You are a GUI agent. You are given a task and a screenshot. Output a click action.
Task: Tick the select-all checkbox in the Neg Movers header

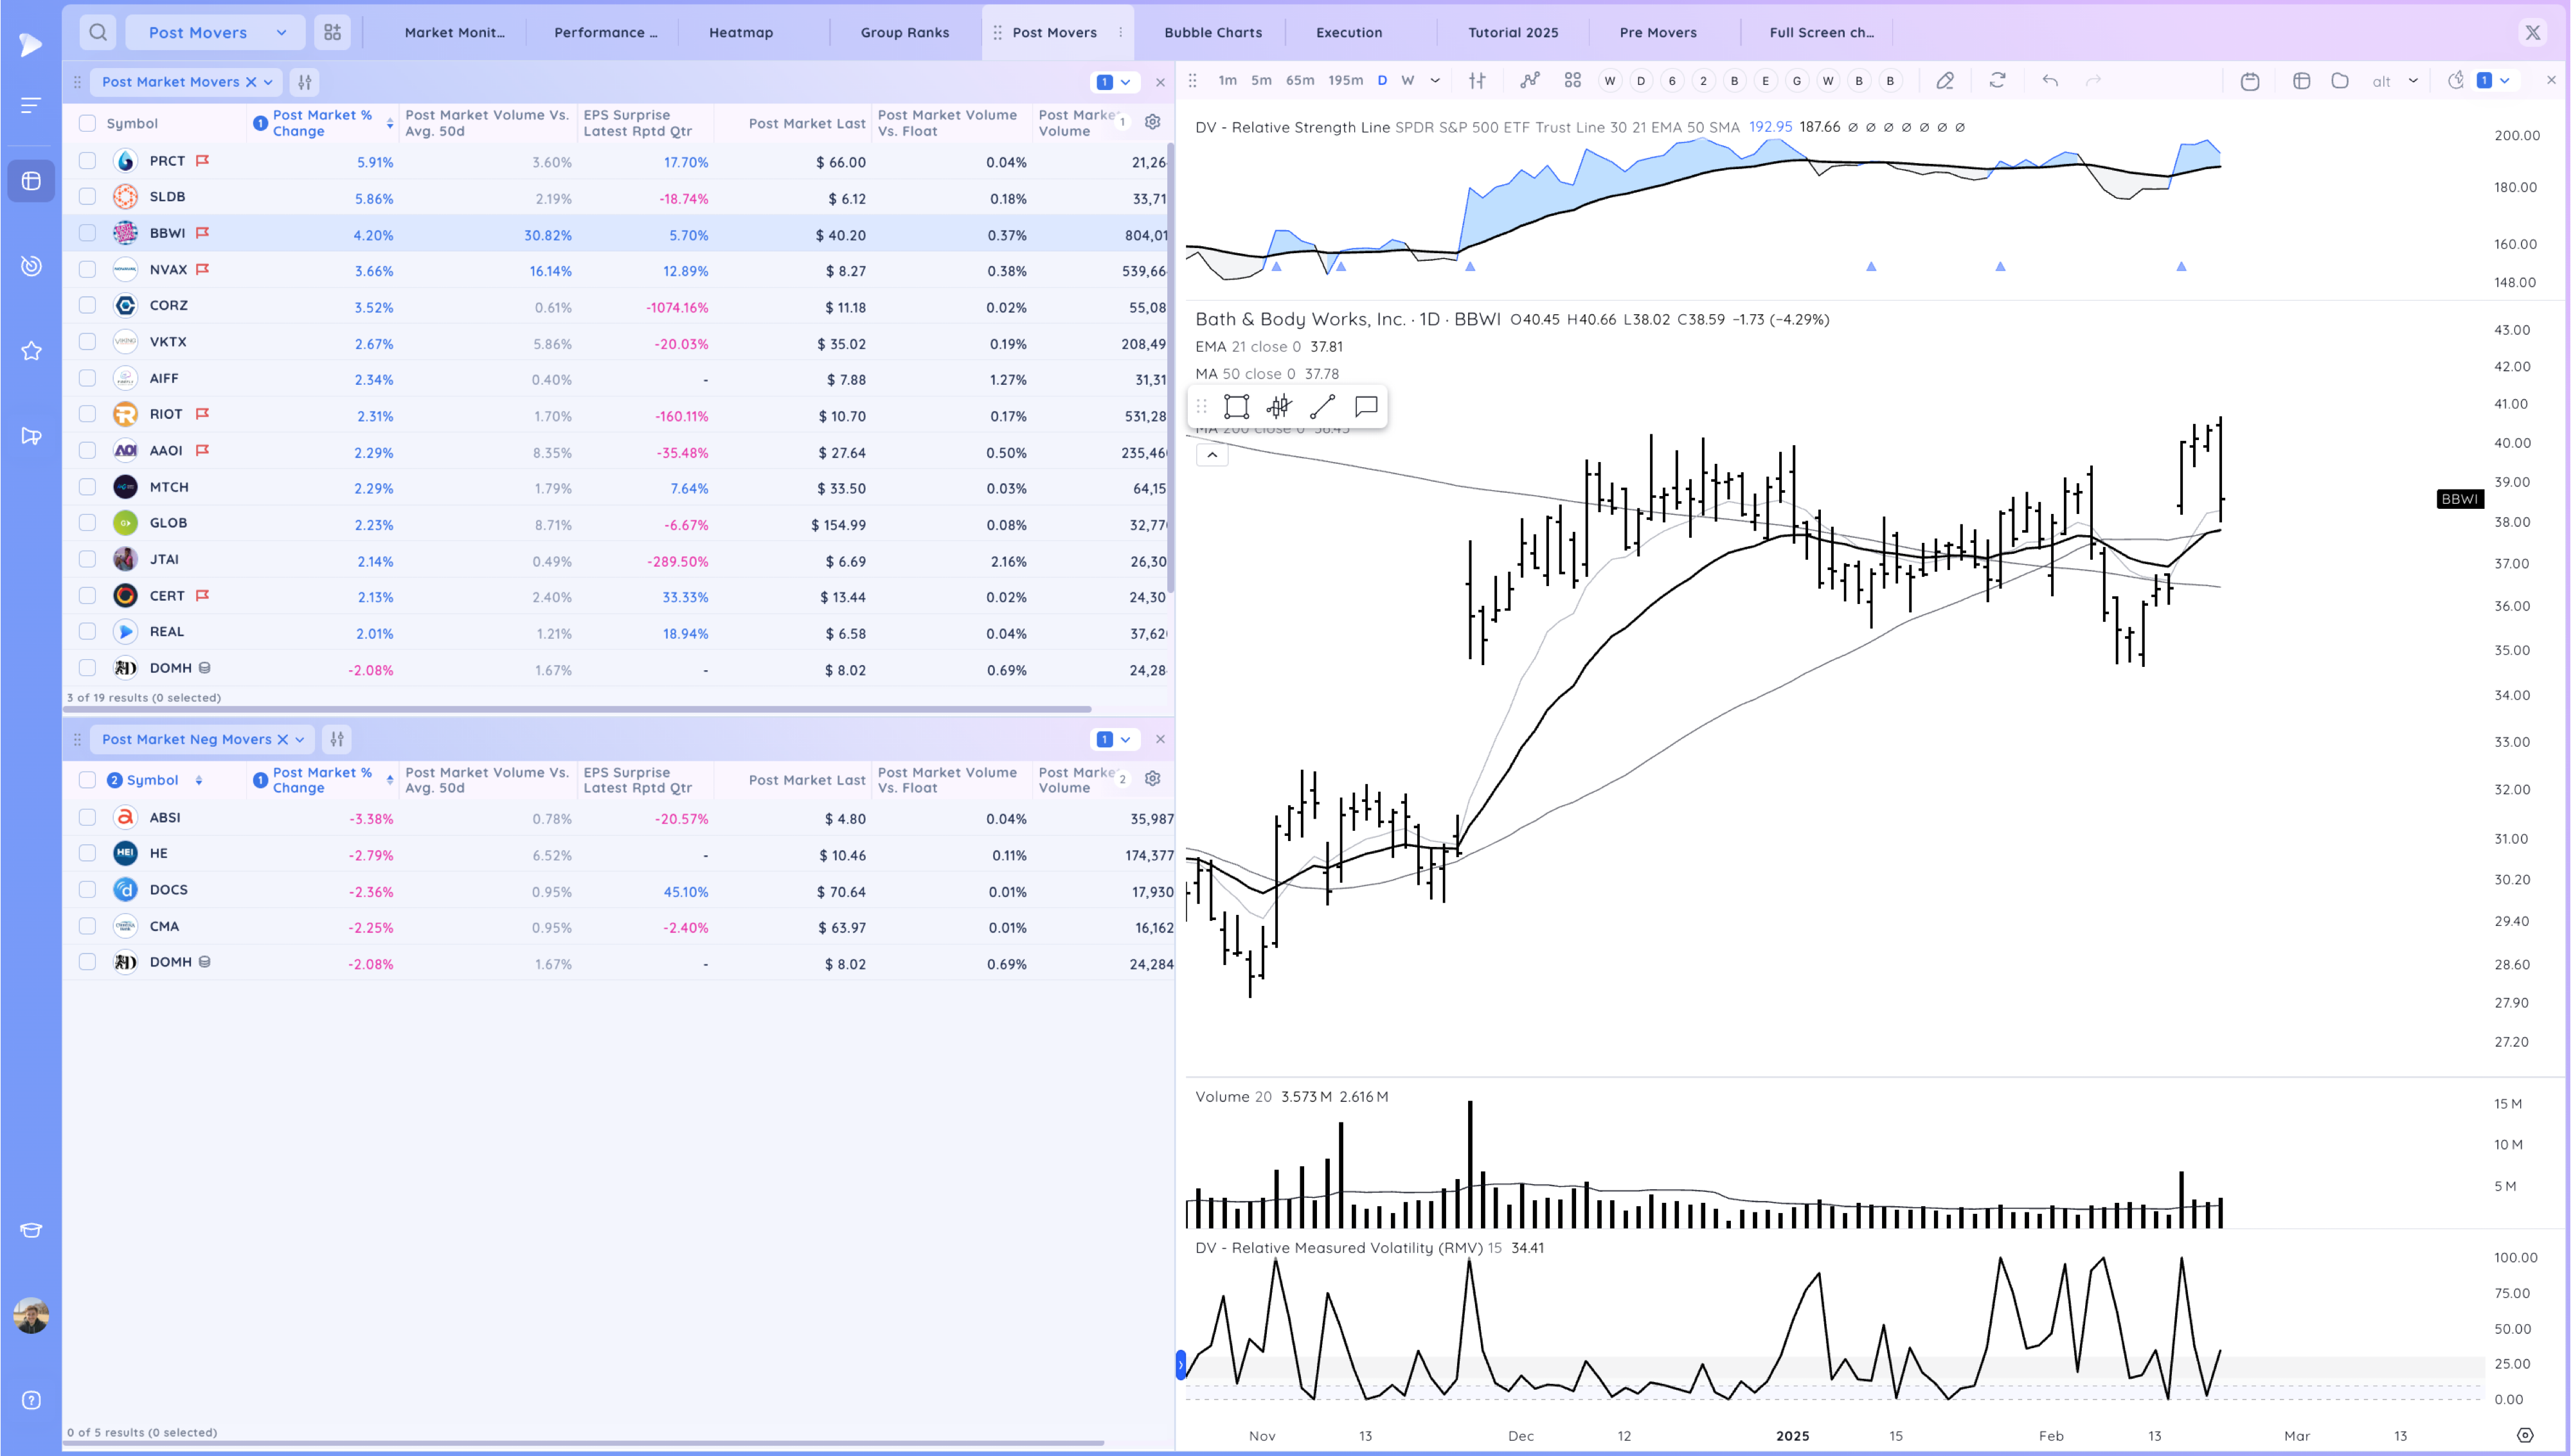[x=88, y=780]
